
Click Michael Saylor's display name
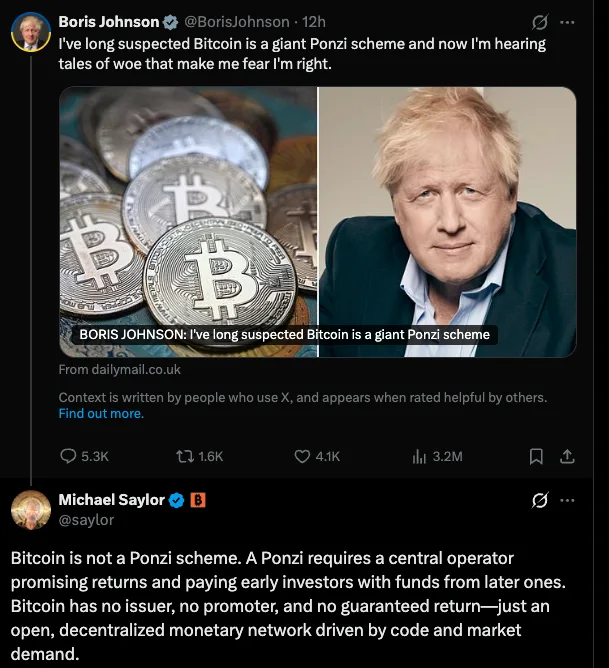(x=111, y=500)
